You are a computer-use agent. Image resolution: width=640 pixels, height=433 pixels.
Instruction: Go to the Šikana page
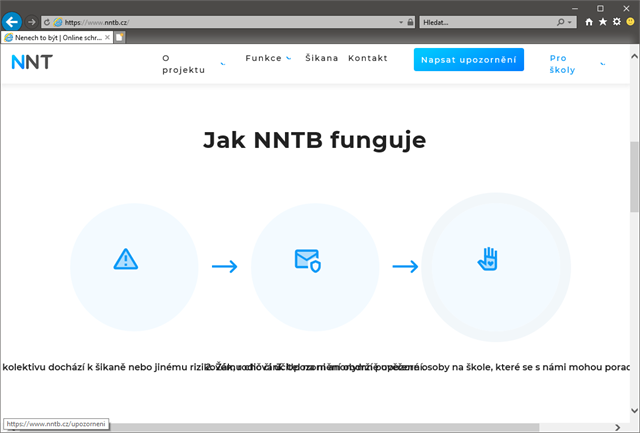(x=322, y=58)
